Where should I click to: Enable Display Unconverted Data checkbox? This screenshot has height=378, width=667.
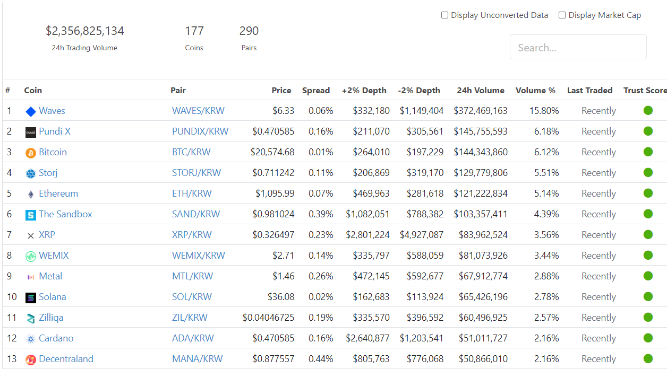[x=445, y=15]
